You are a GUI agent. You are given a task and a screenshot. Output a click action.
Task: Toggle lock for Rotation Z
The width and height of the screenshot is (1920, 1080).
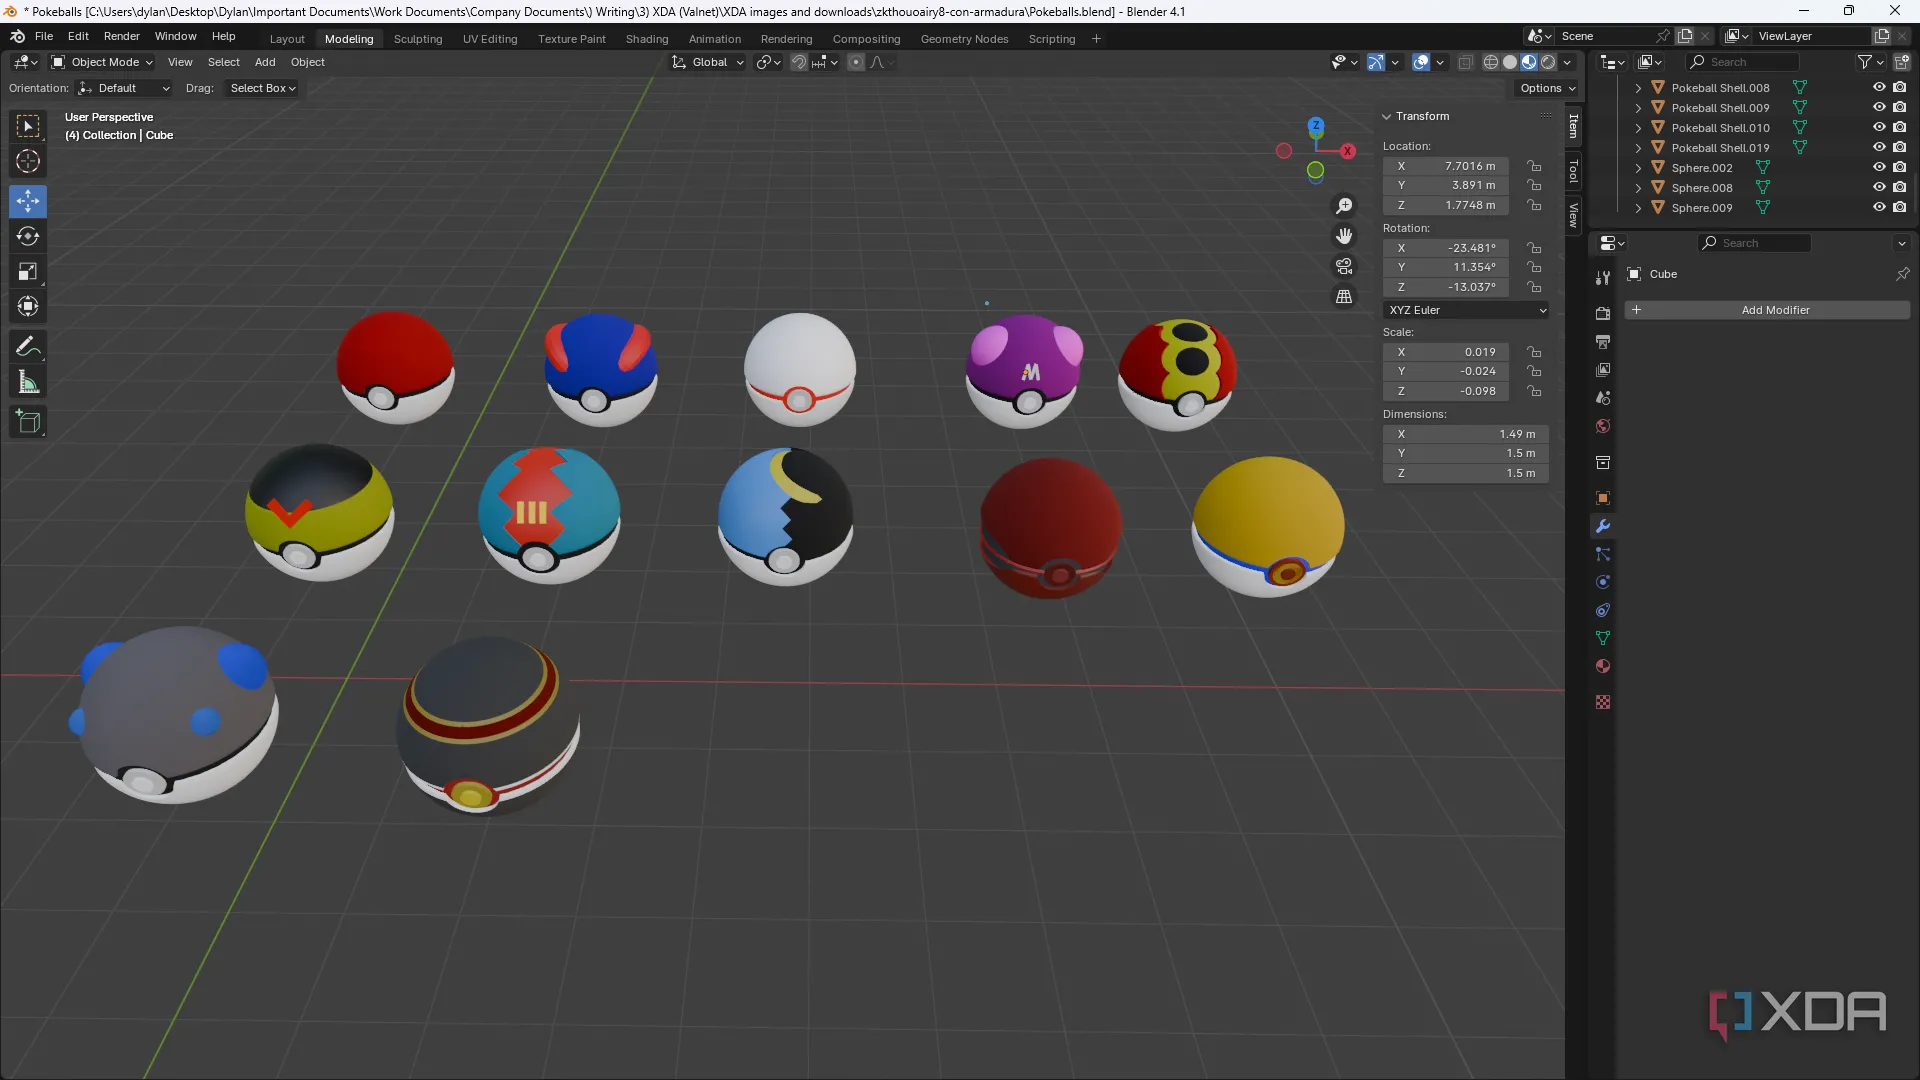1534,287
